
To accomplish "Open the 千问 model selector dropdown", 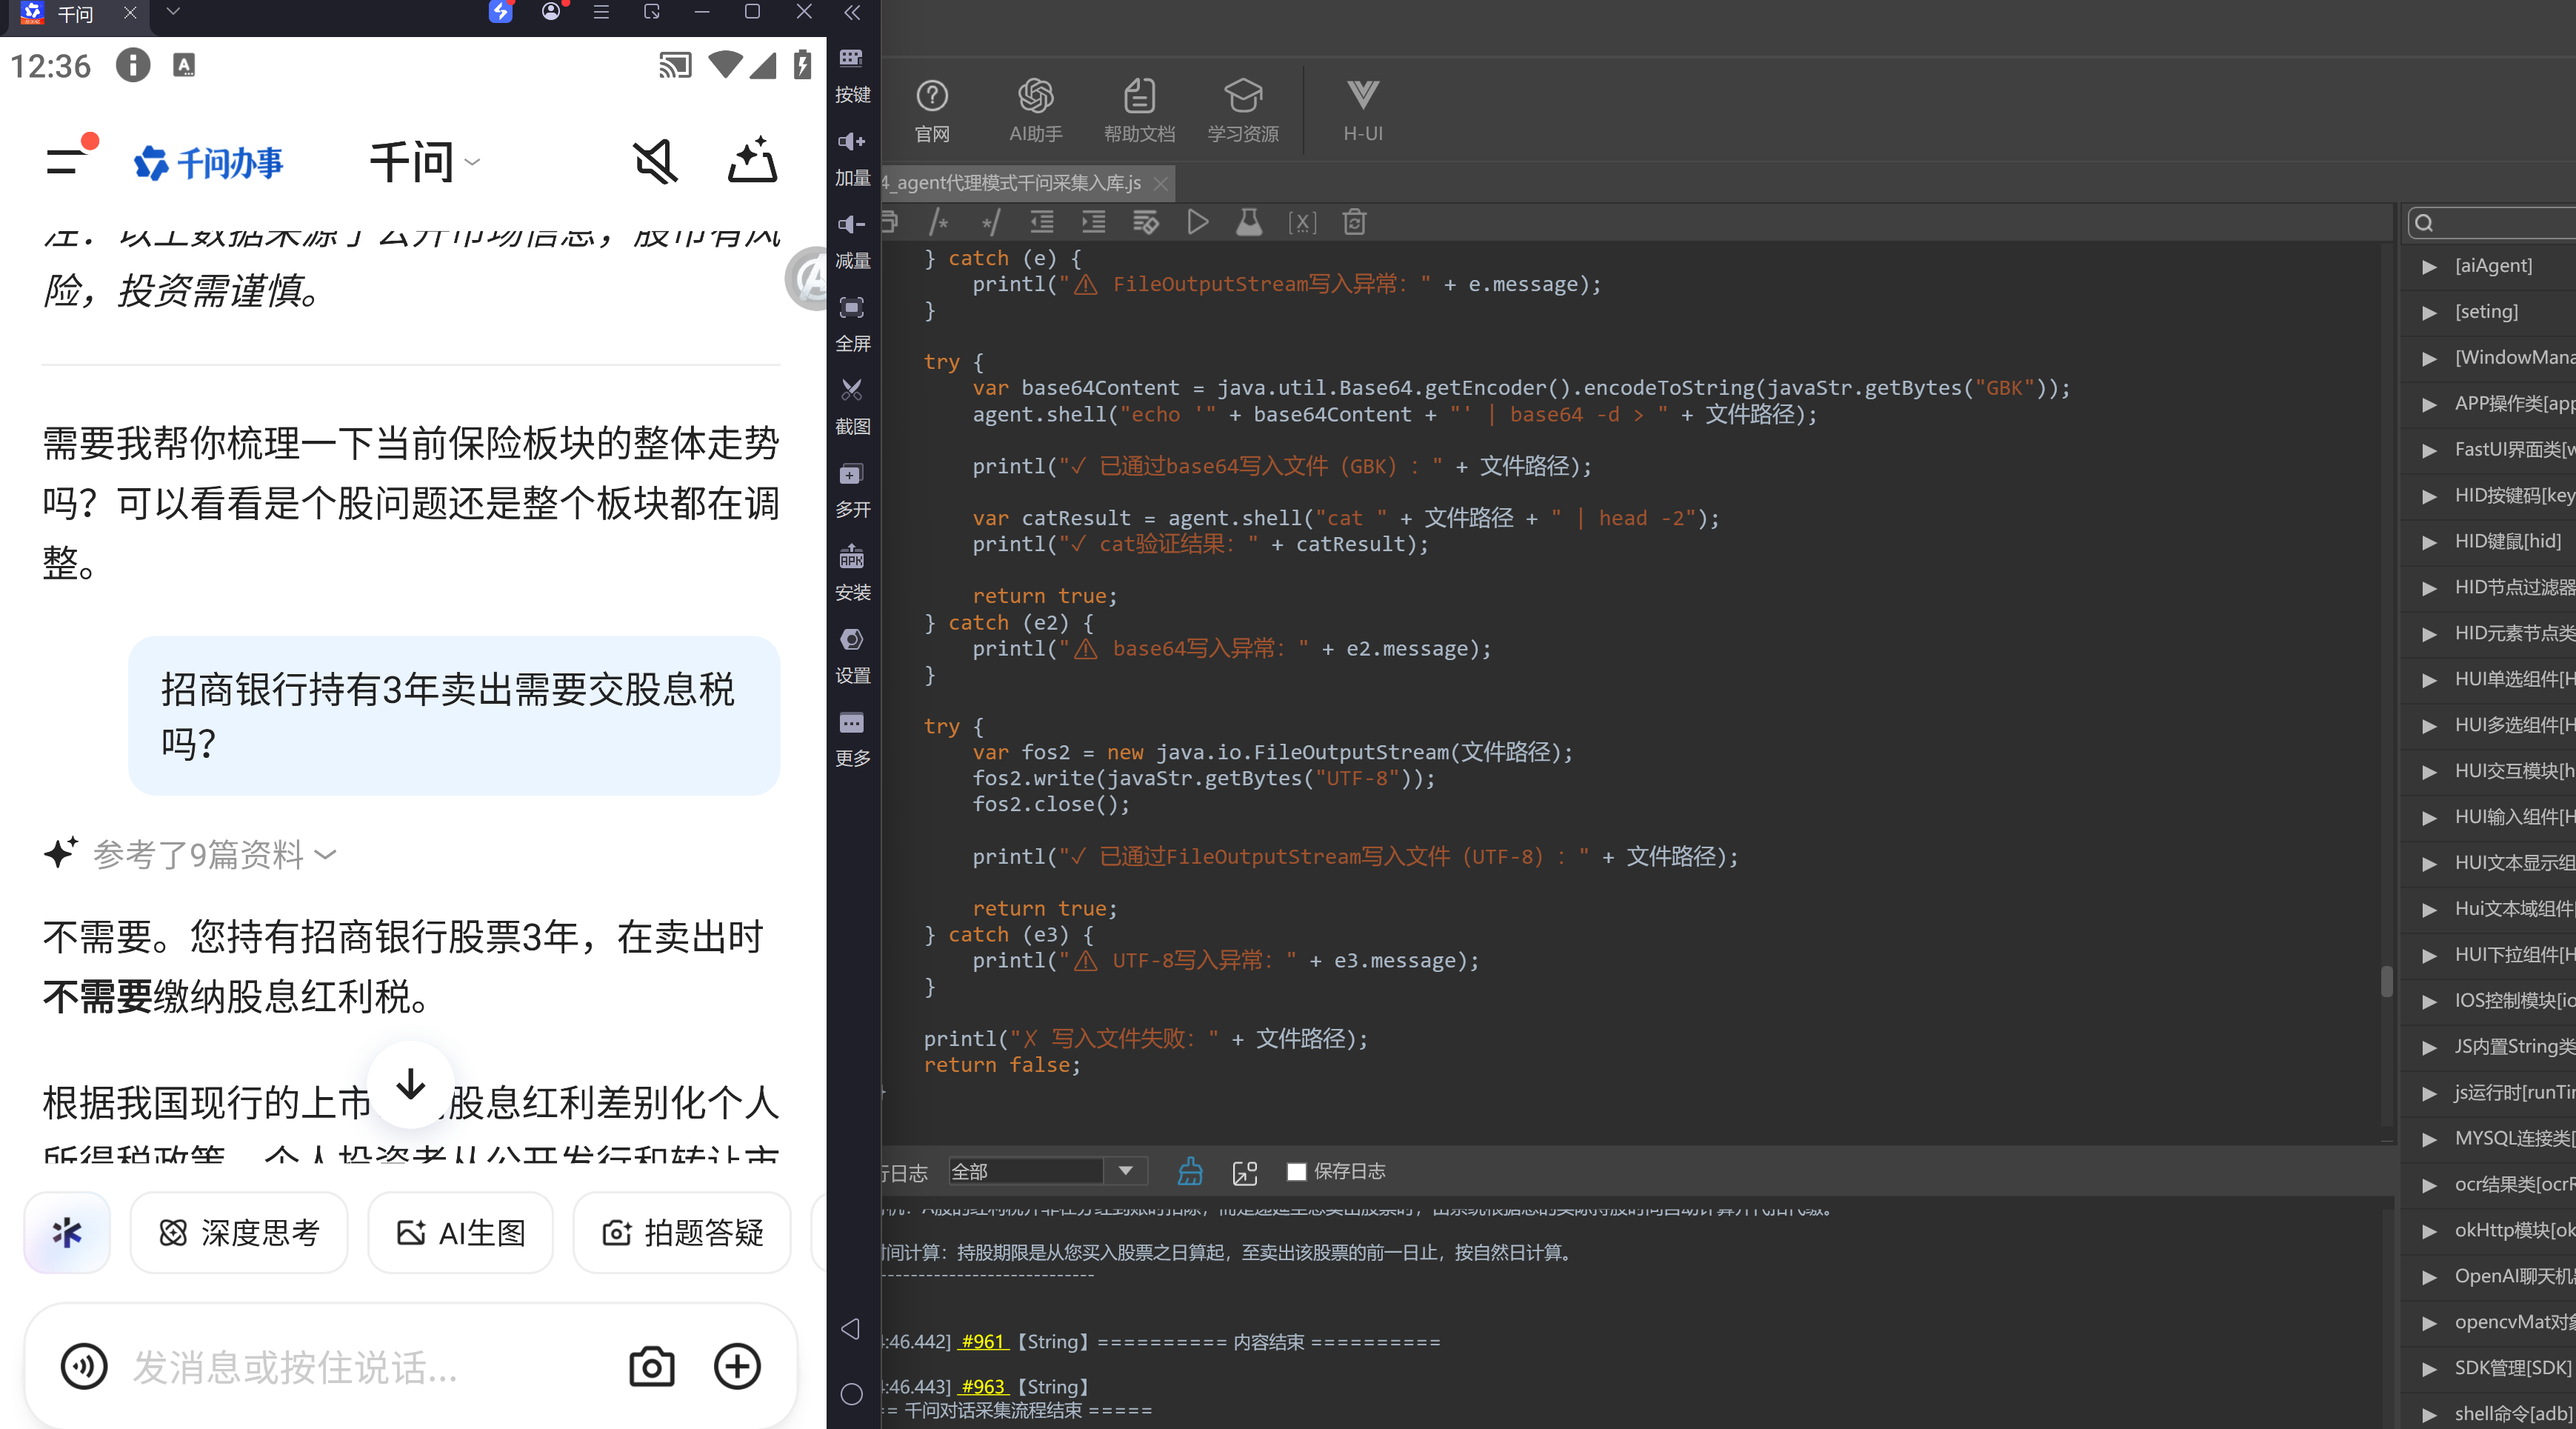I will tap(425, 161).
